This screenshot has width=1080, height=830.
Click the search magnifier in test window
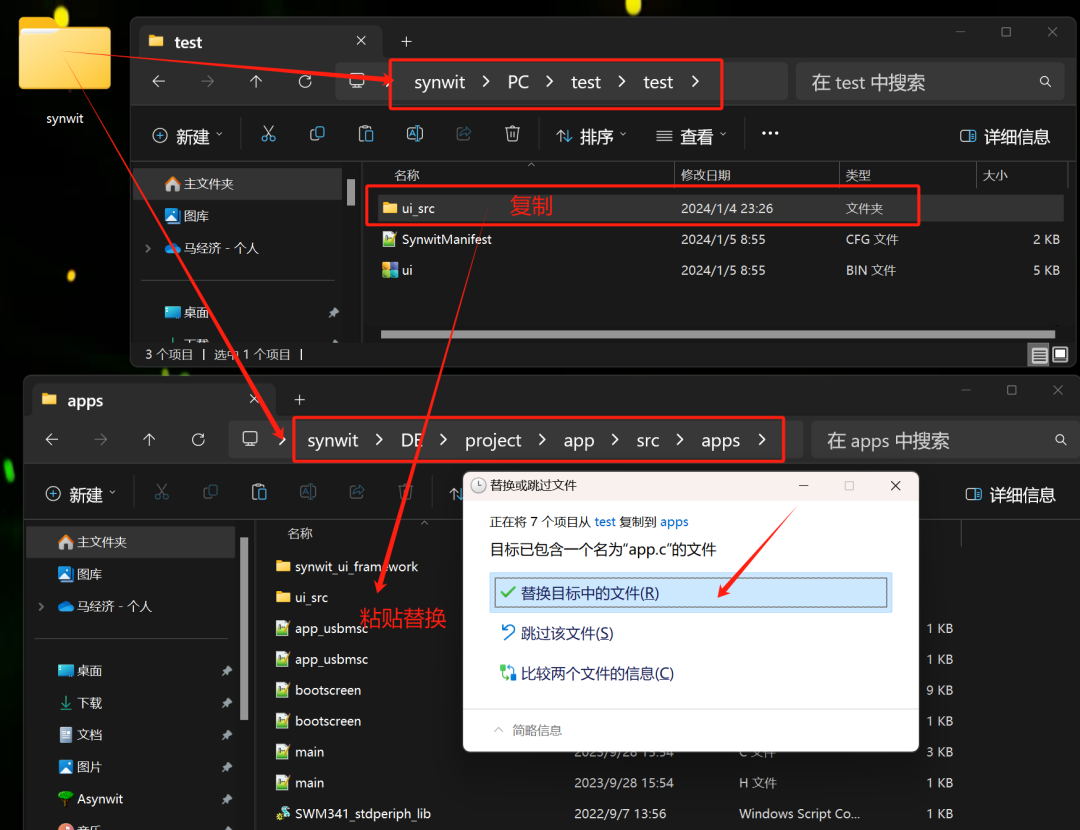[x=1045, y=82]
